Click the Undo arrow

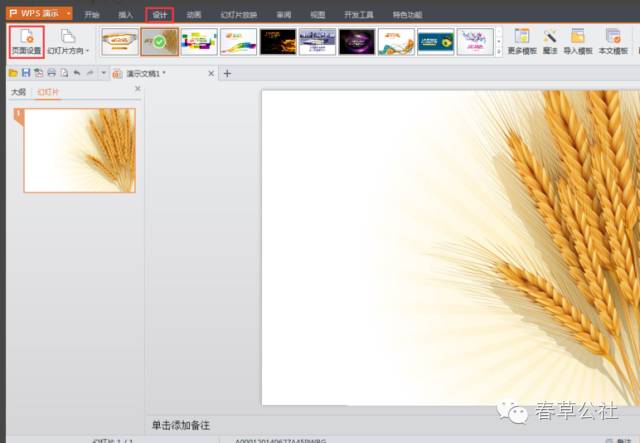pos(77,73)
